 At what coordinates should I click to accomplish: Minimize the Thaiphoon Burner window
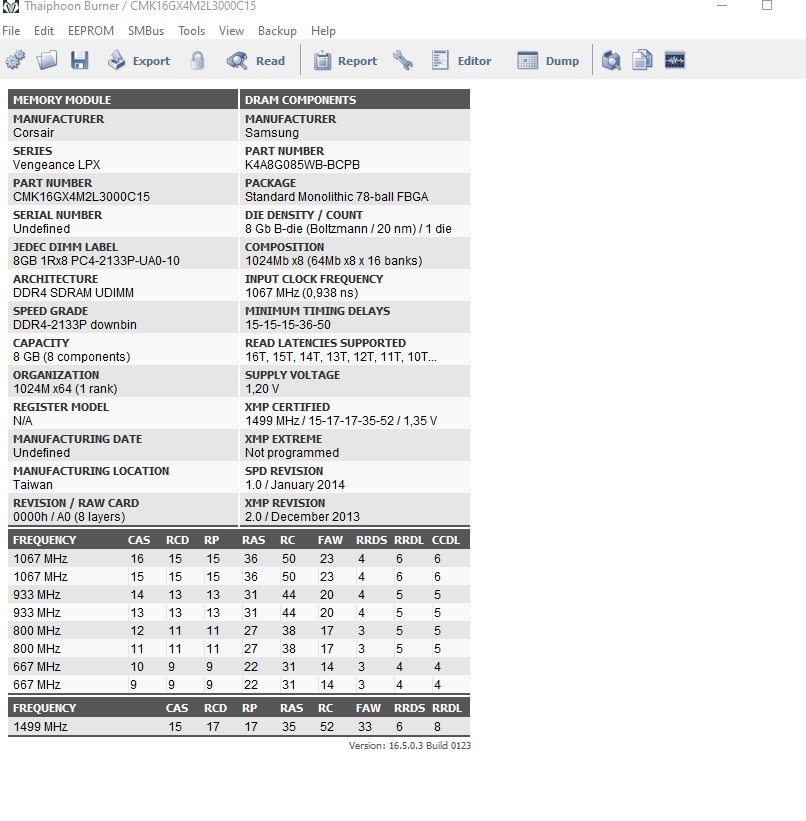(x=722, y=6)
